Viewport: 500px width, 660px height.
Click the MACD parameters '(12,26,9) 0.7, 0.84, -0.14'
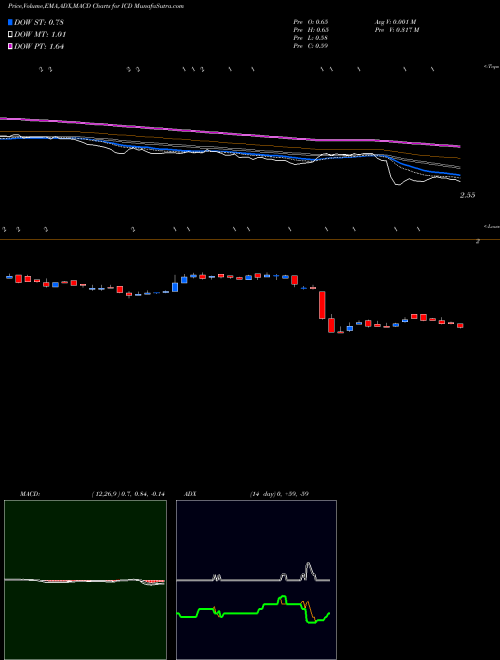tap(128, 494)
